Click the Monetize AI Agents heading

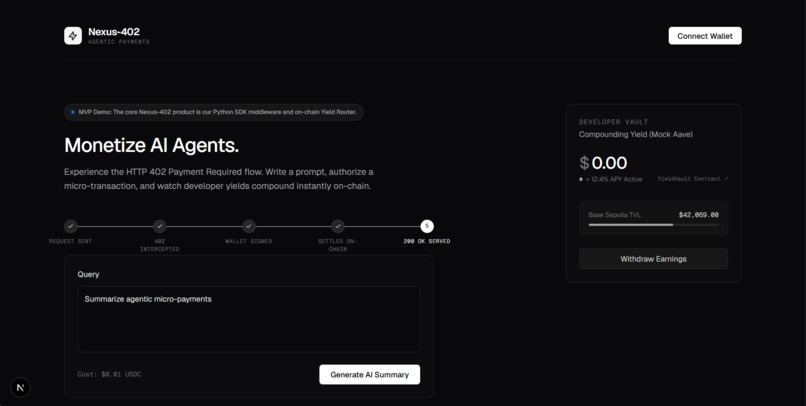point(152,145)
